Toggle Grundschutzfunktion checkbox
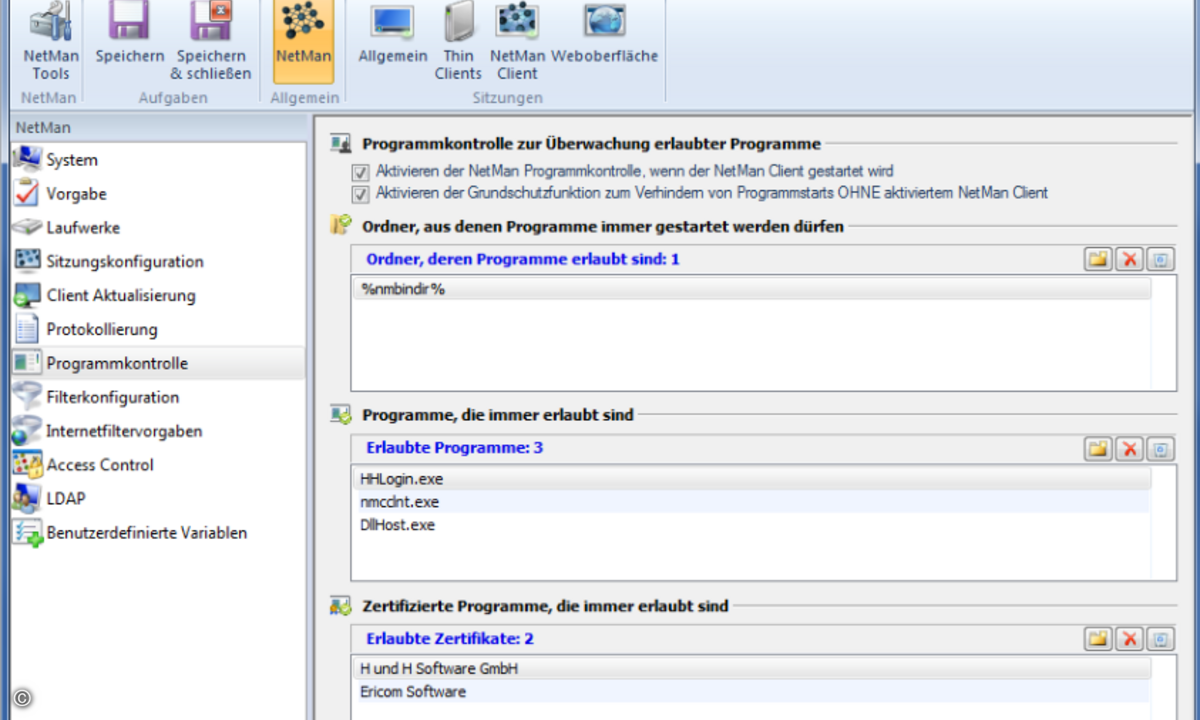 click(361, 193)
